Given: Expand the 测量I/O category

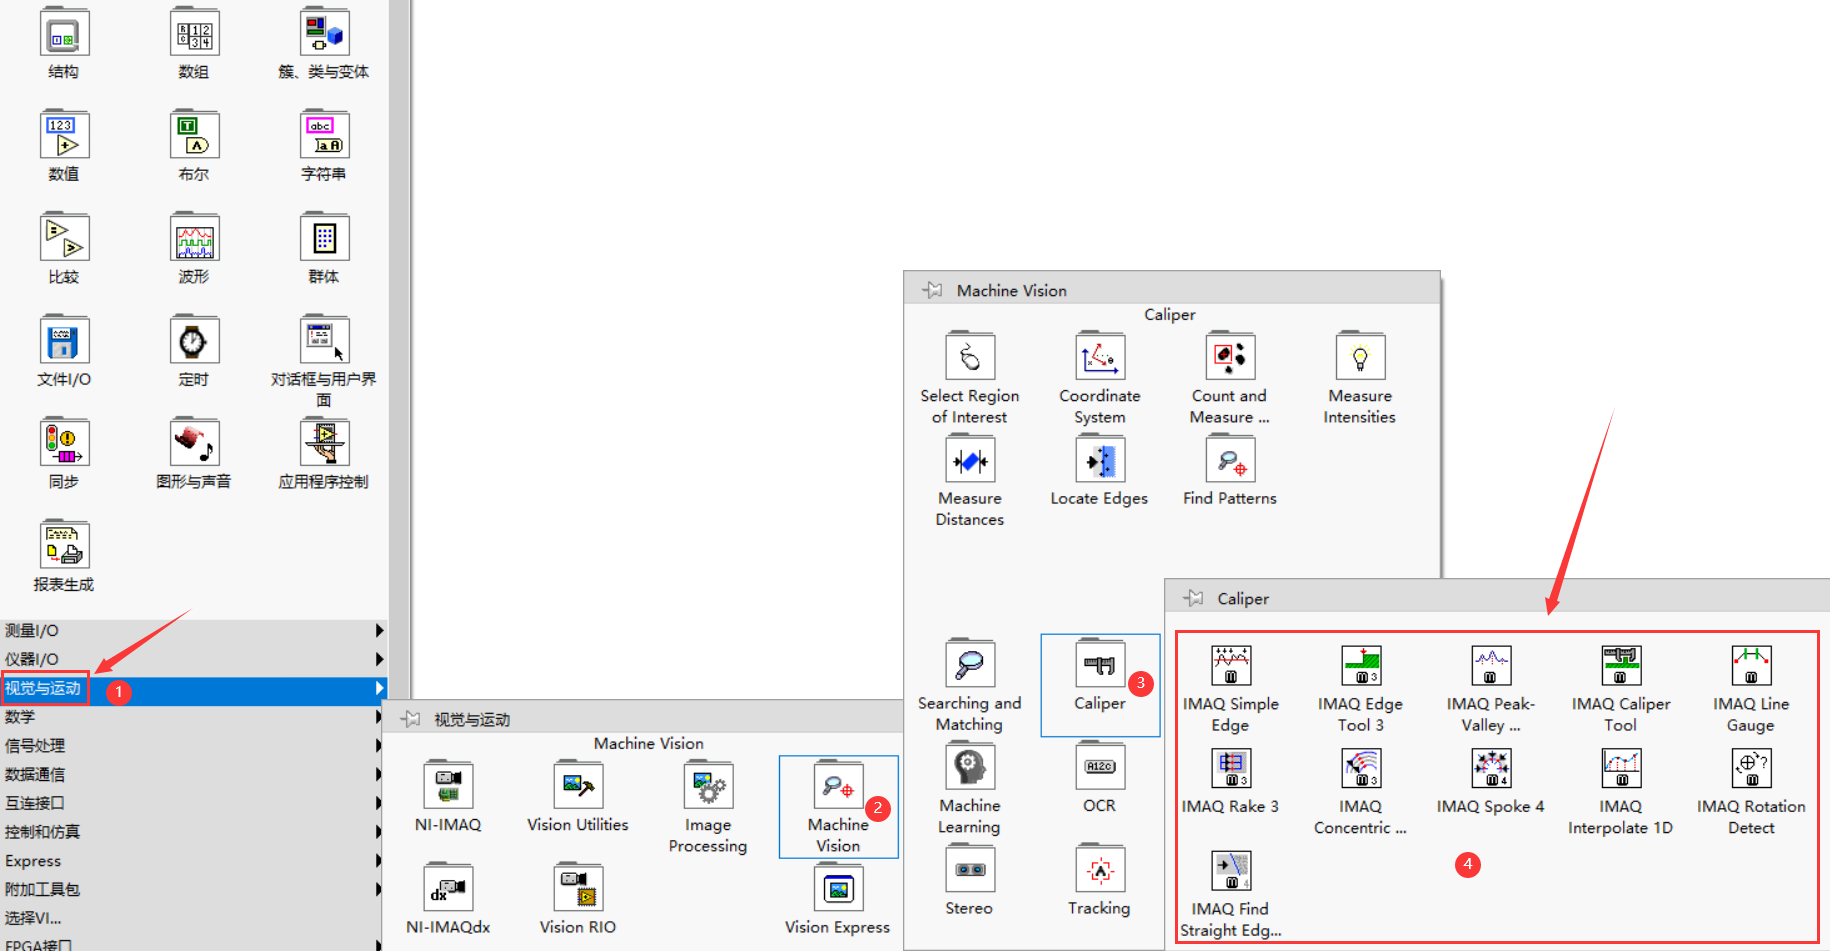Looking at the screenshot, I should [x=193, y=631].
